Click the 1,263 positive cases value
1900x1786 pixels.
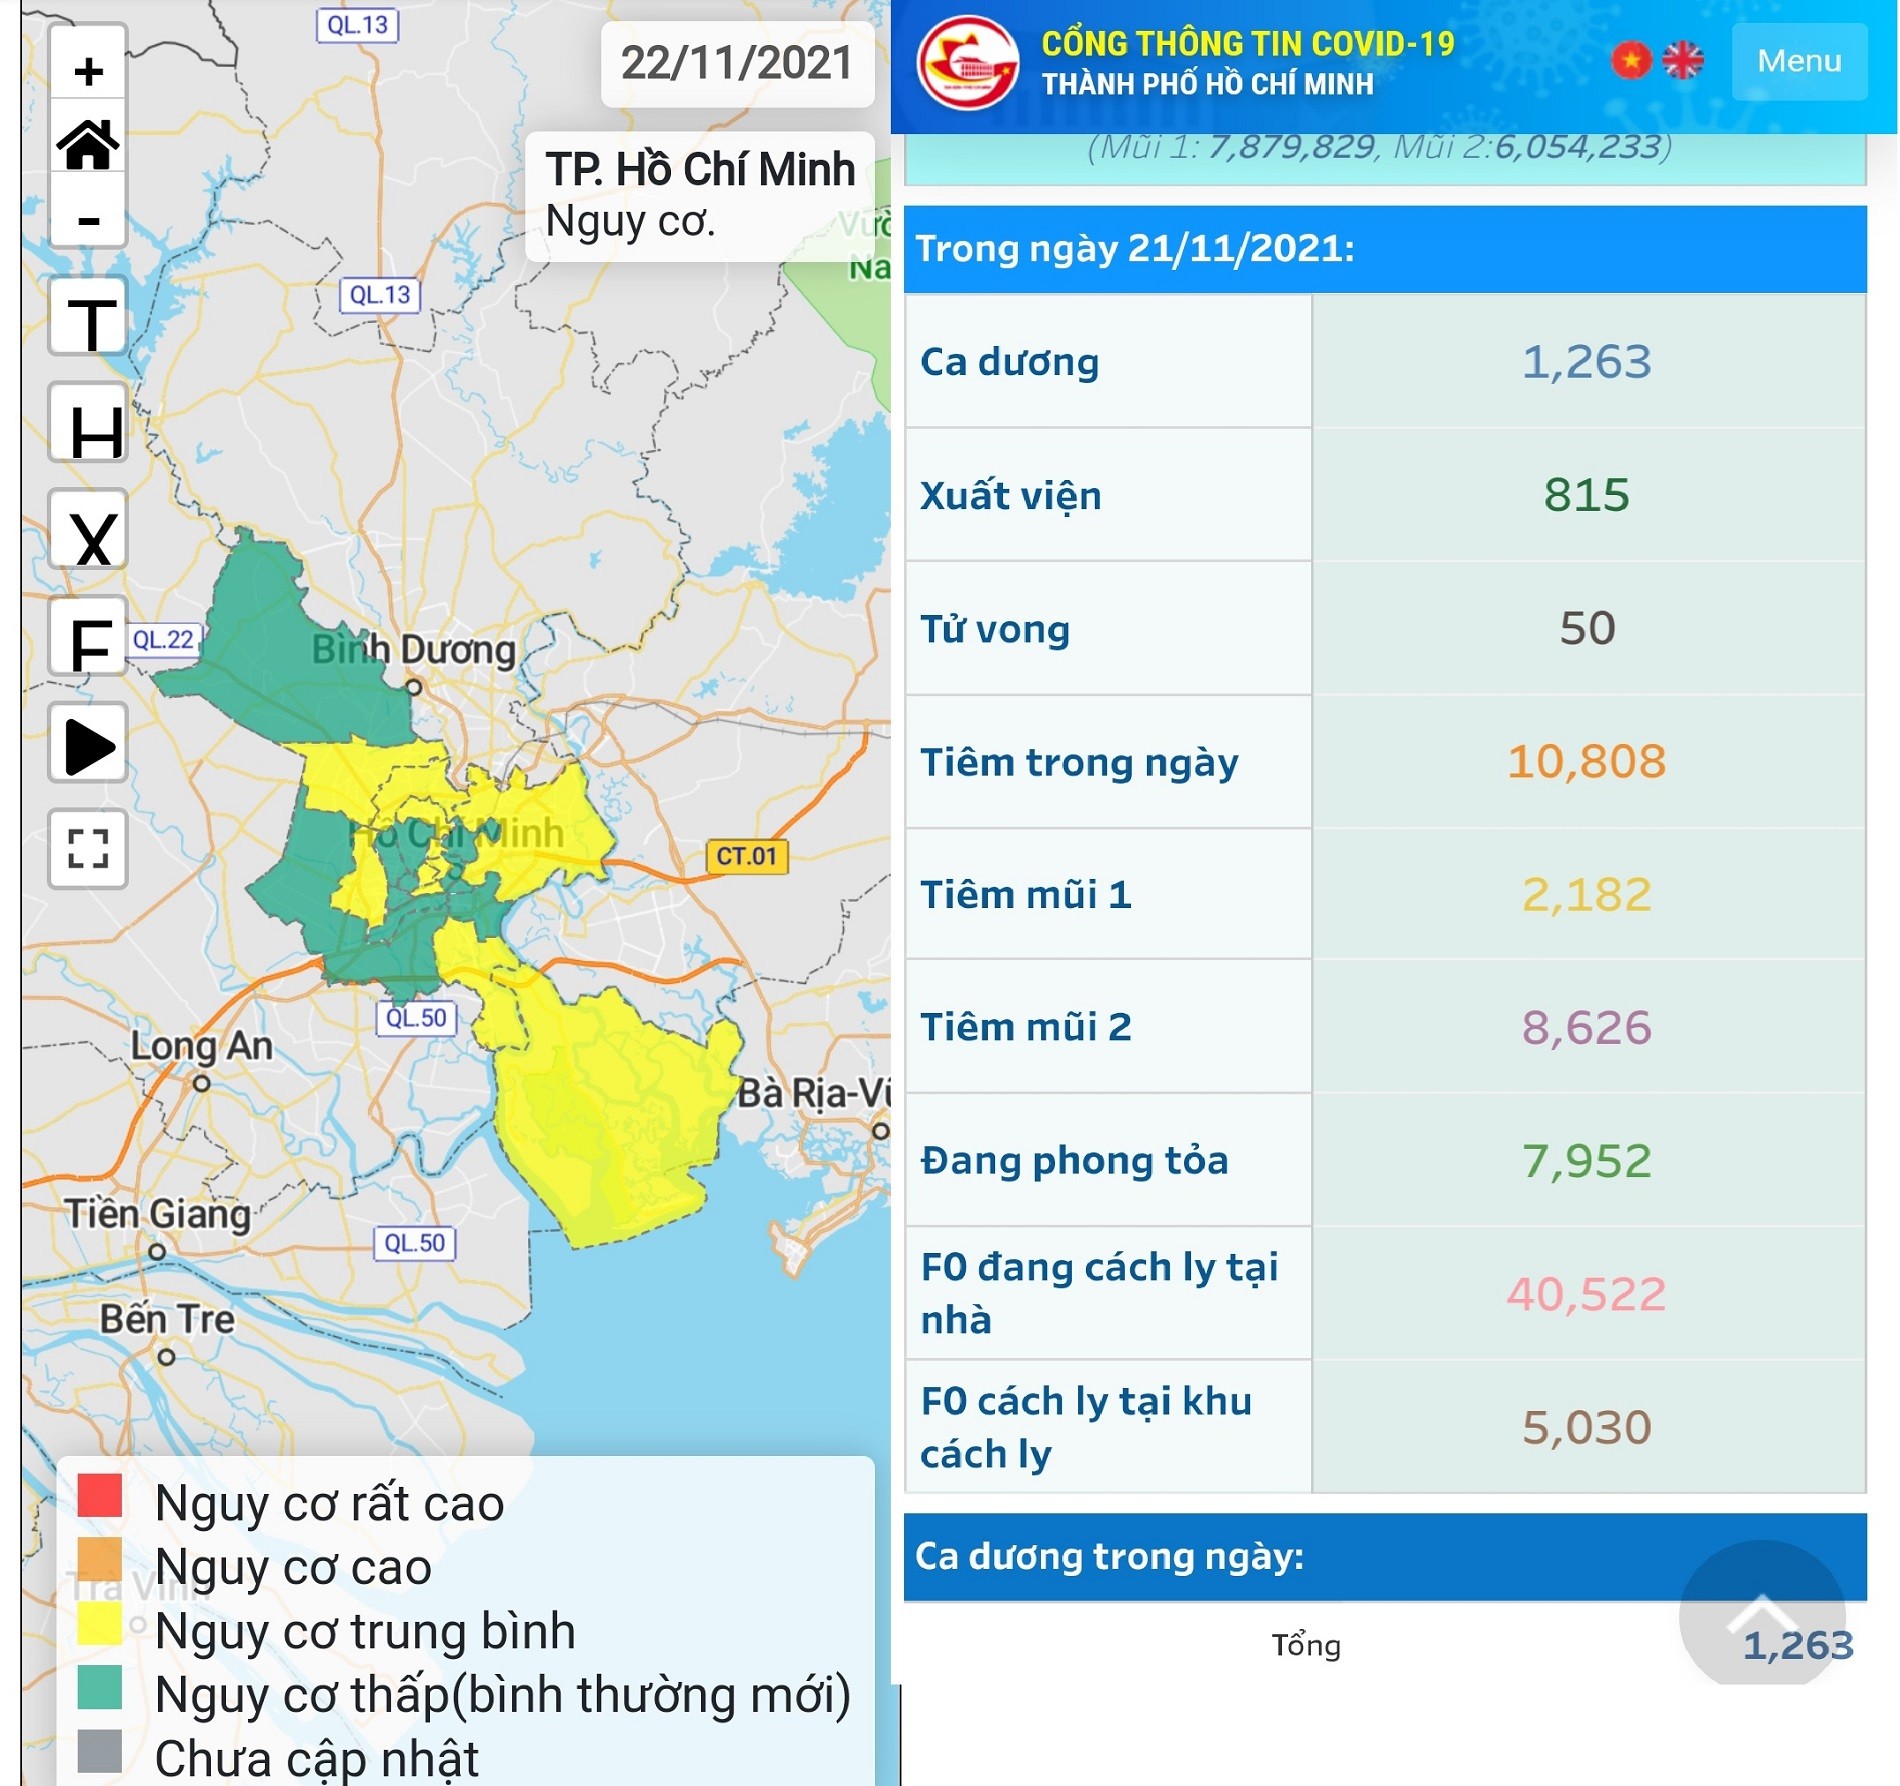pyautogui.click(x=1587, y=362)
